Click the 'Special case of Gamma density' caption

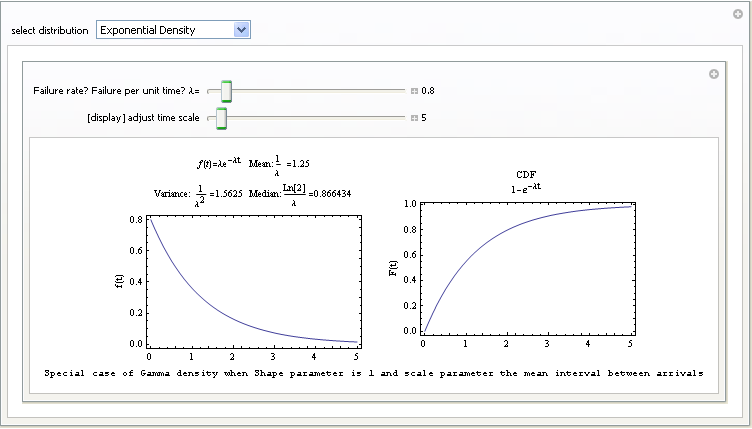[373, 373]
